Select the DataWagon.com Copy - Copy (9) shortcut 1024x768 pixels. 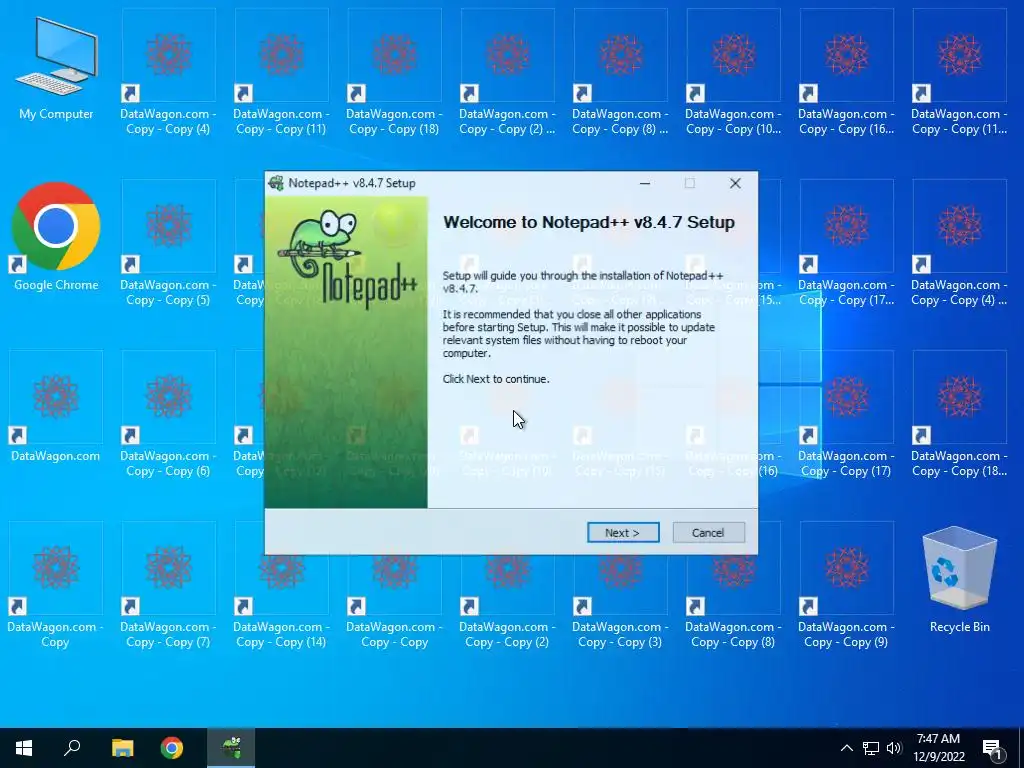(846, 584)
